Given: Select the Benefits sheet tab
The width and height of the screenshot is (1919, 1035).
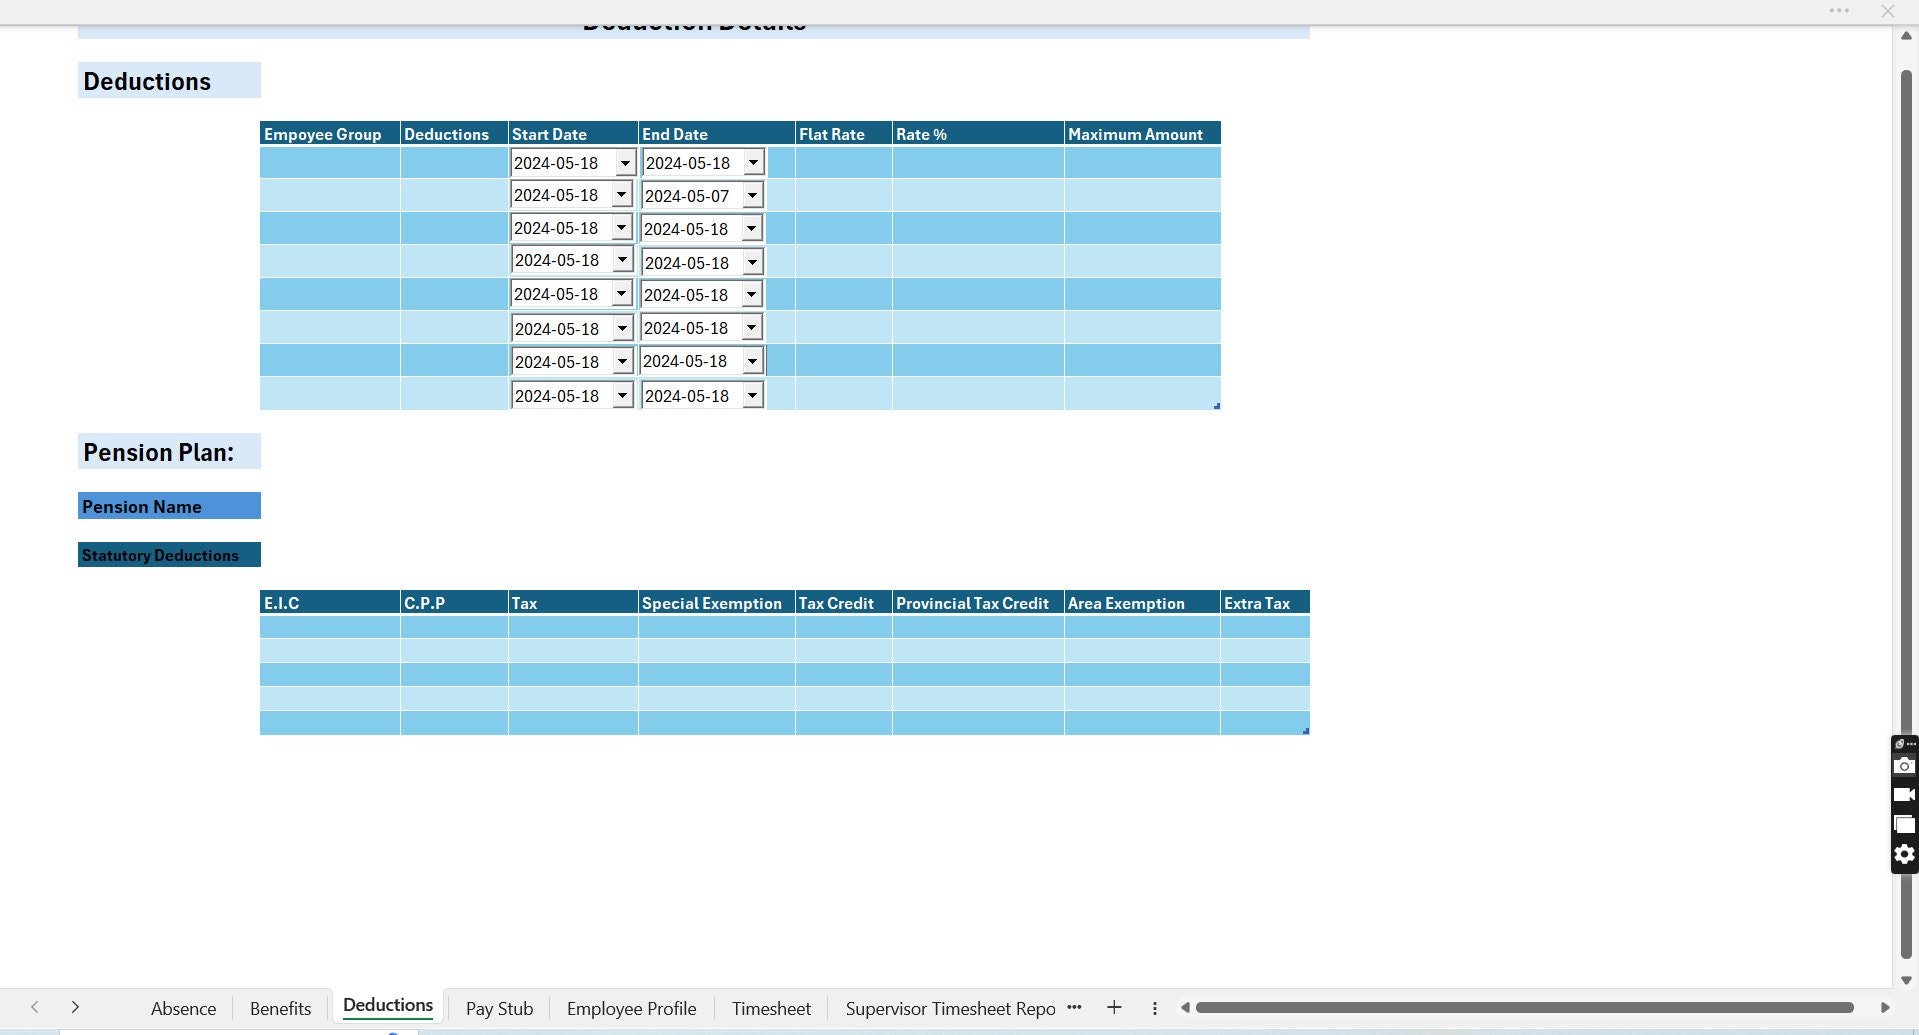Looking at the screenshot, I should tap(280, 1008).
